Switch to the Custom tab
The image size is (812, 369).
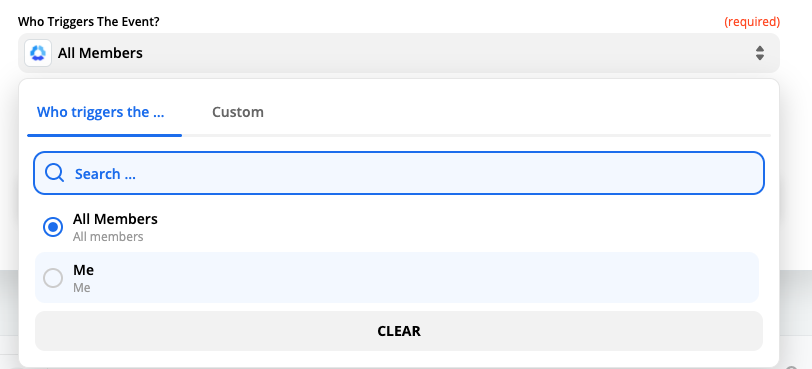coord(238,112)
